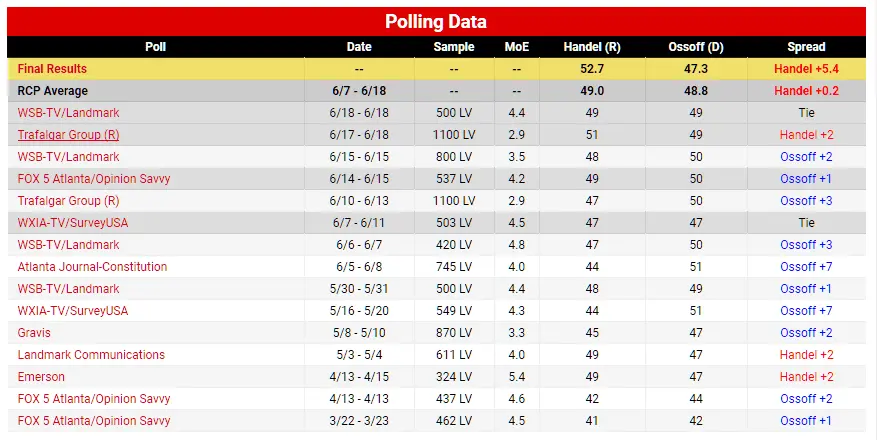Open the Emerson poll link

(x=41, y=377)
